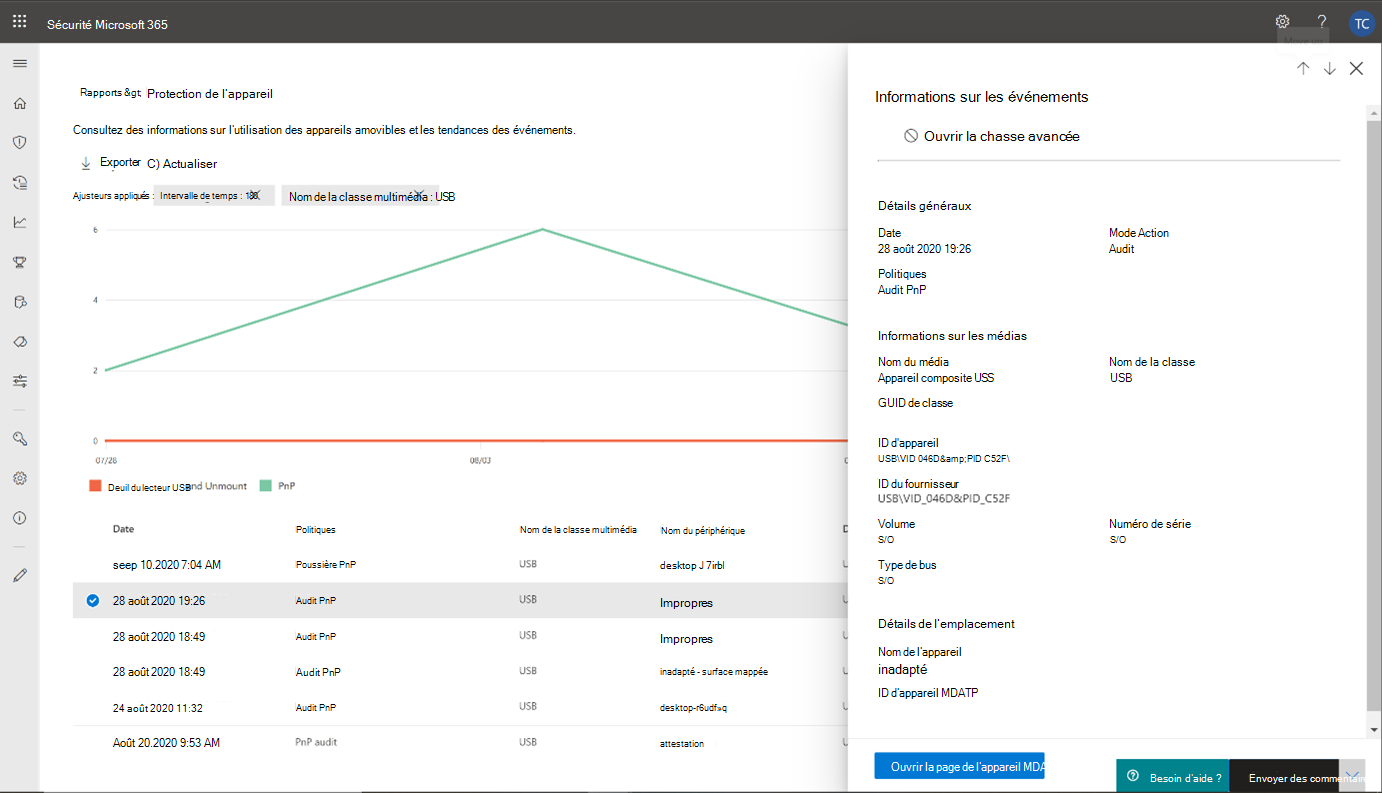Open the sliders configuration sidebar icon
The image size is (1382, 793).
point(19,381)
